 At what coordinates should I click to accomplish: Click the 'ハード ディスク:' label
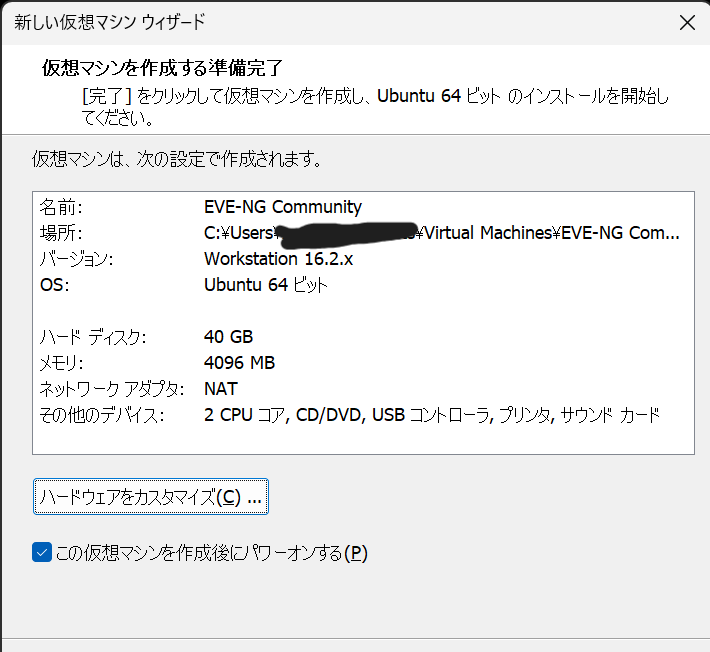(93, 337)
